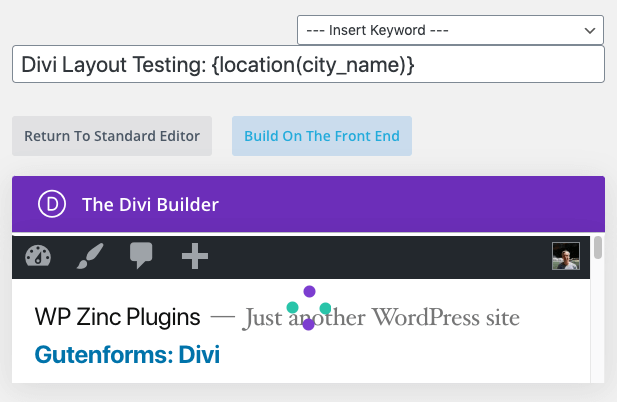Open the Gutenforms: Divi link
Image resolution: width=617 pixels, height=402 pixels.
coord(127,354)
